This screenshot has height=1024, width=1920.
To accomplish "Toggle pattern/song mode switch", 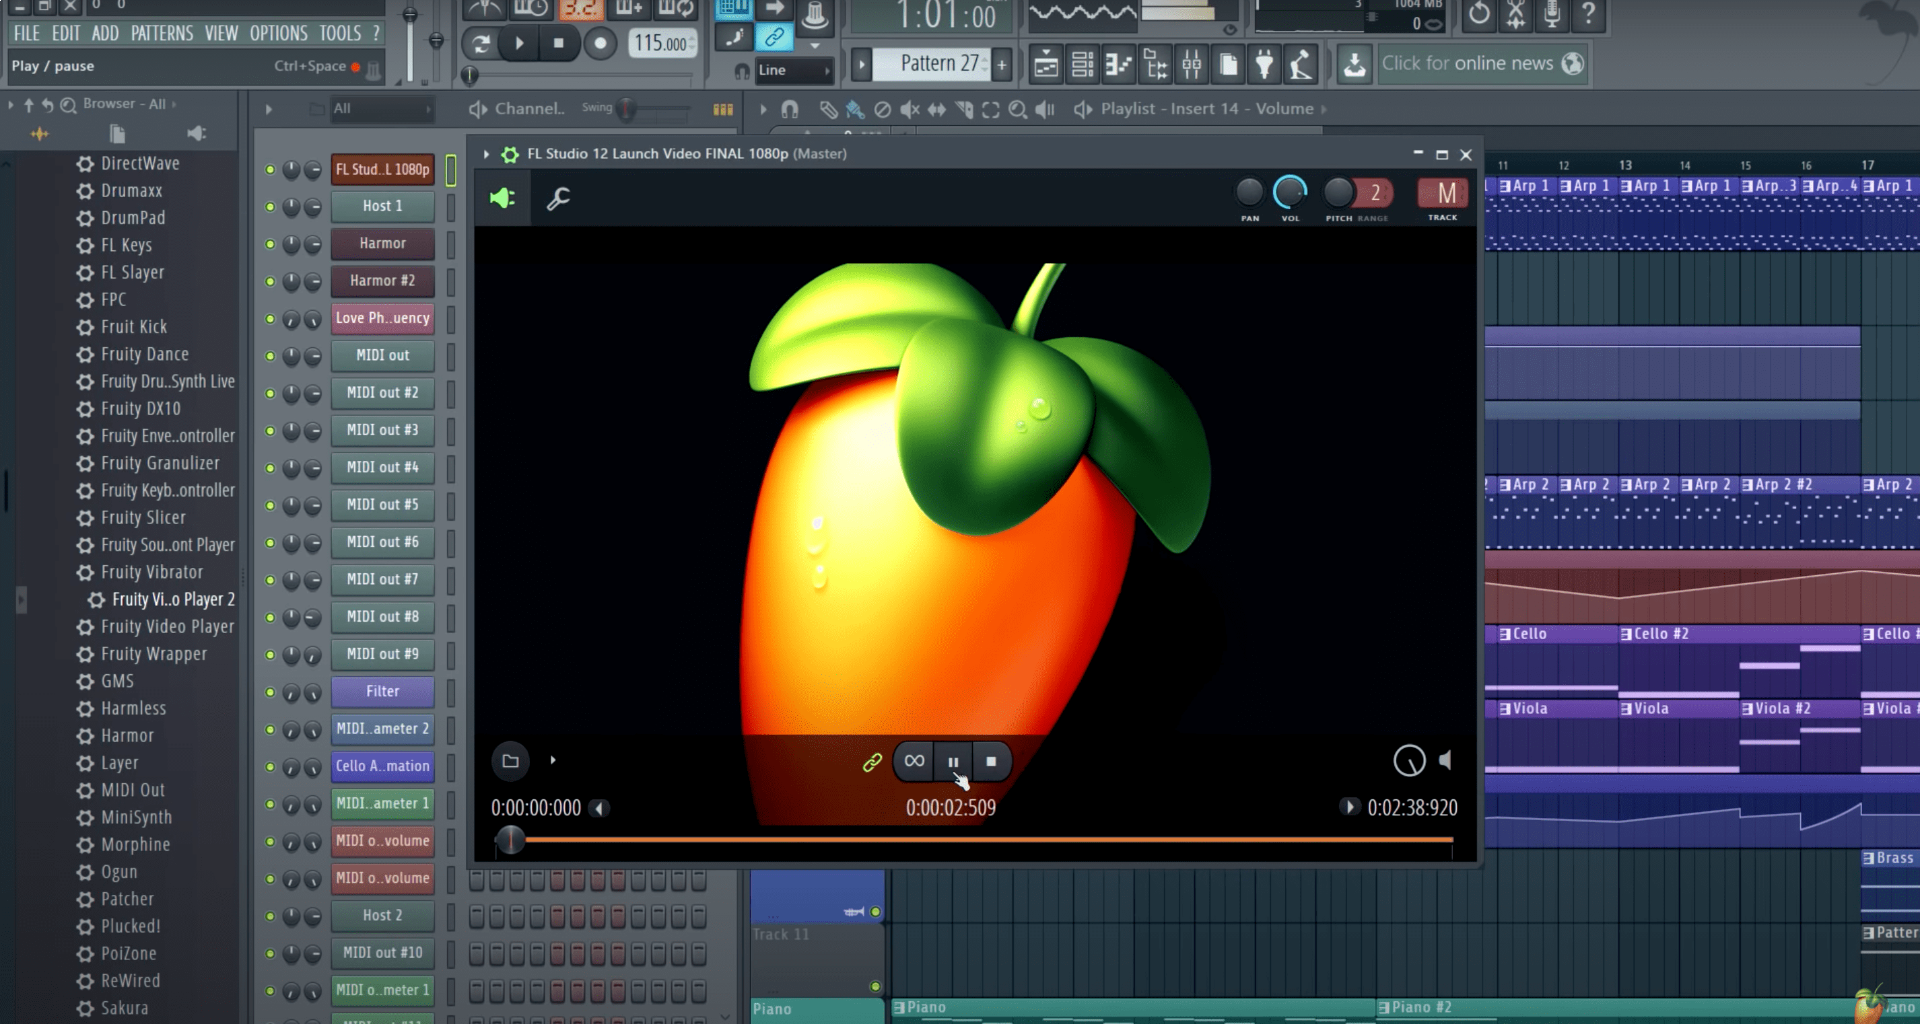I will tap(481, 43).
